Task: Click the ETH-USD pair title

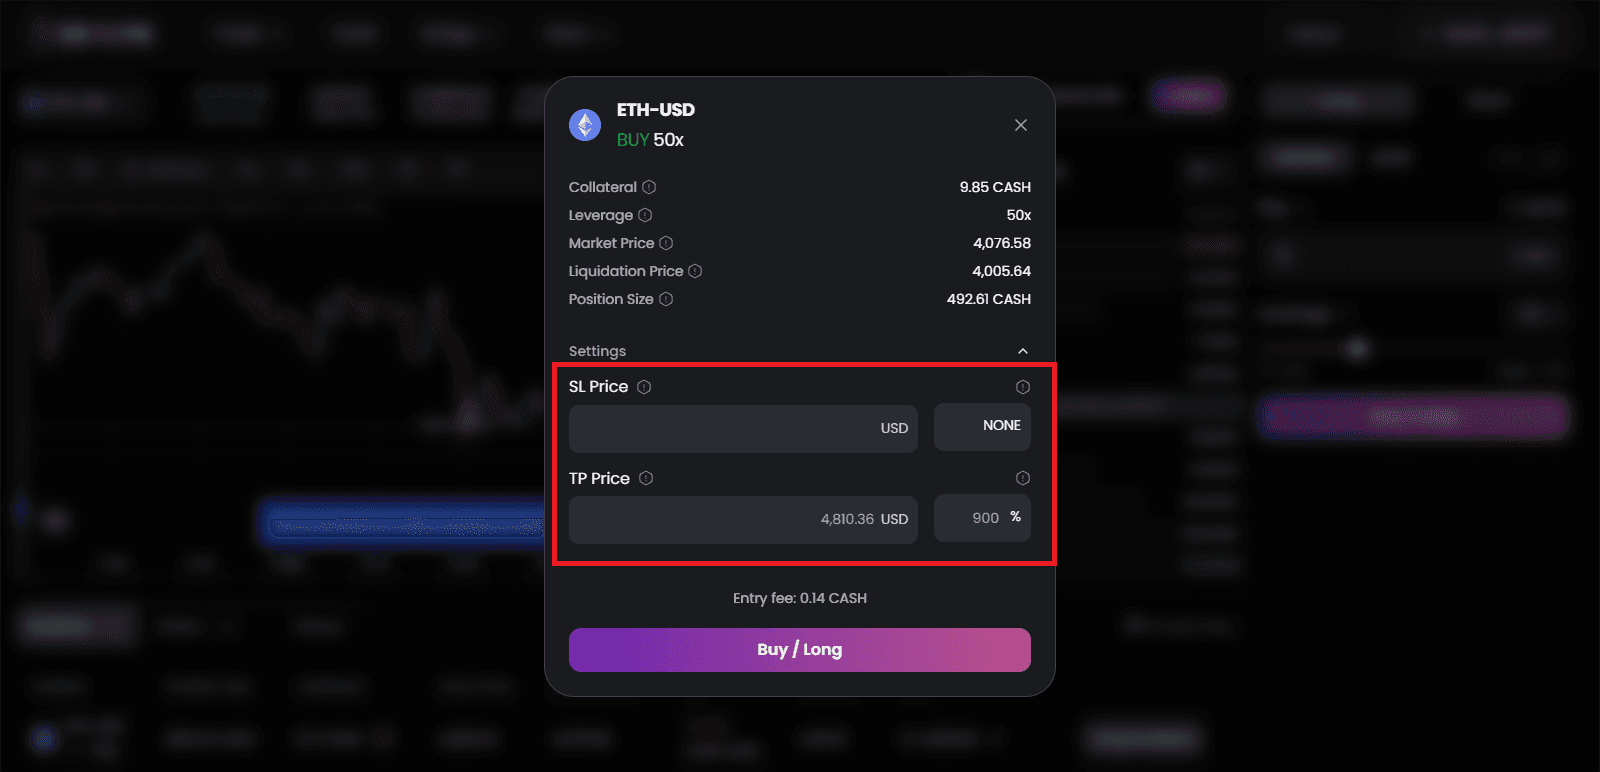Action: pos(656,110)
